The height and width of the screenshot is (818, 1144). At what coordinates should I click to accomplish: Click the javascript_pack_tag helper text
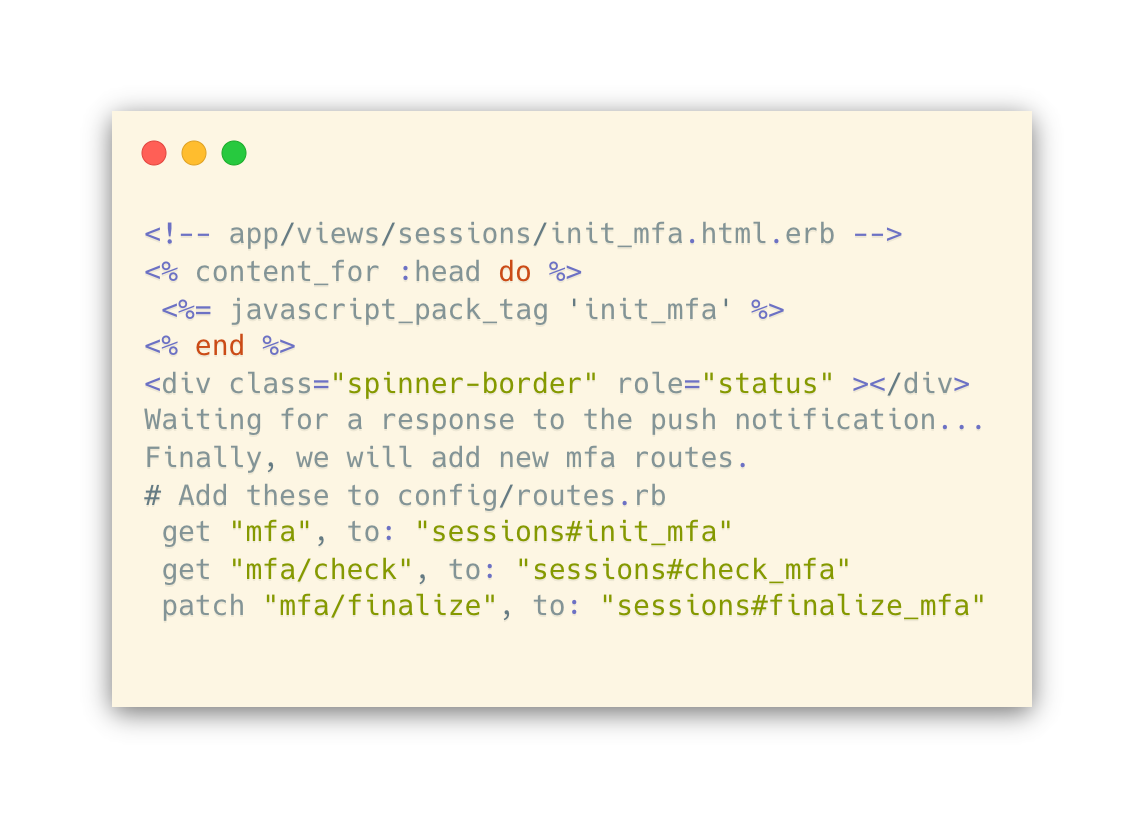click(x=389, y=310)
